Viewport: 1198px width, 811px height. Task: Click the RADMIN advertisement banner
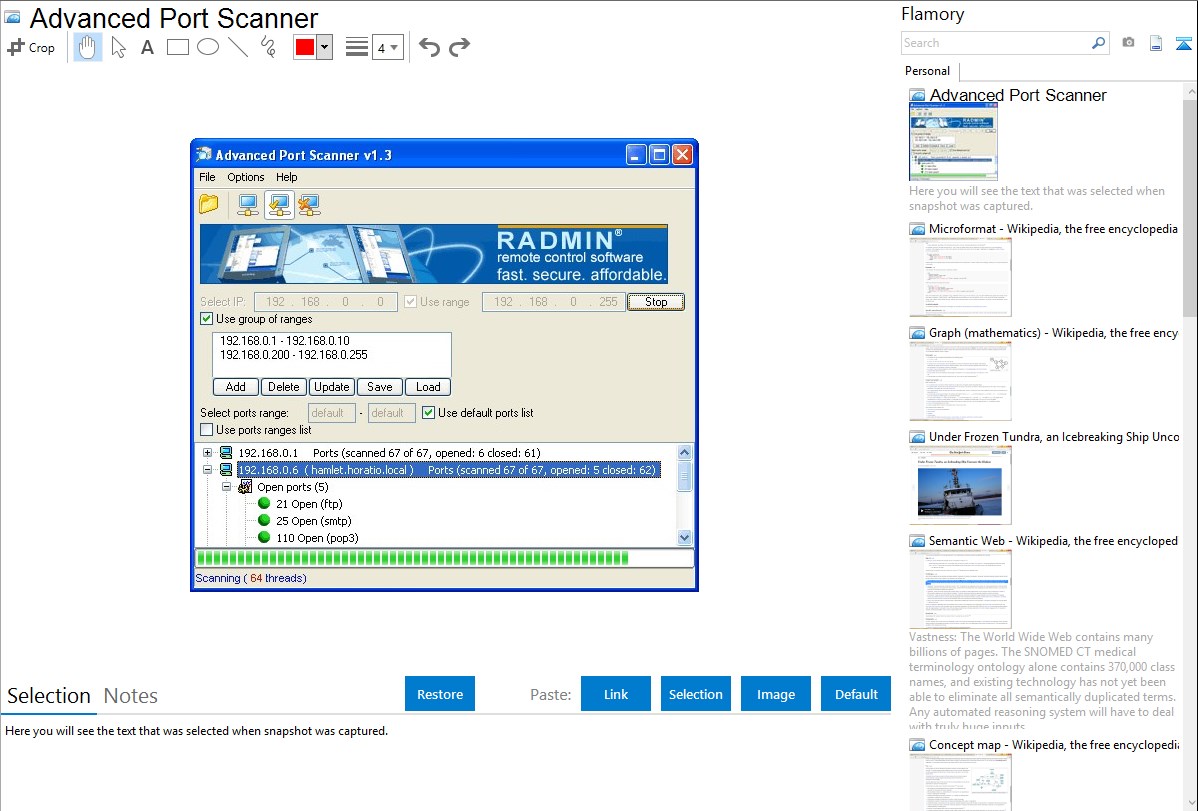[434, 254]
